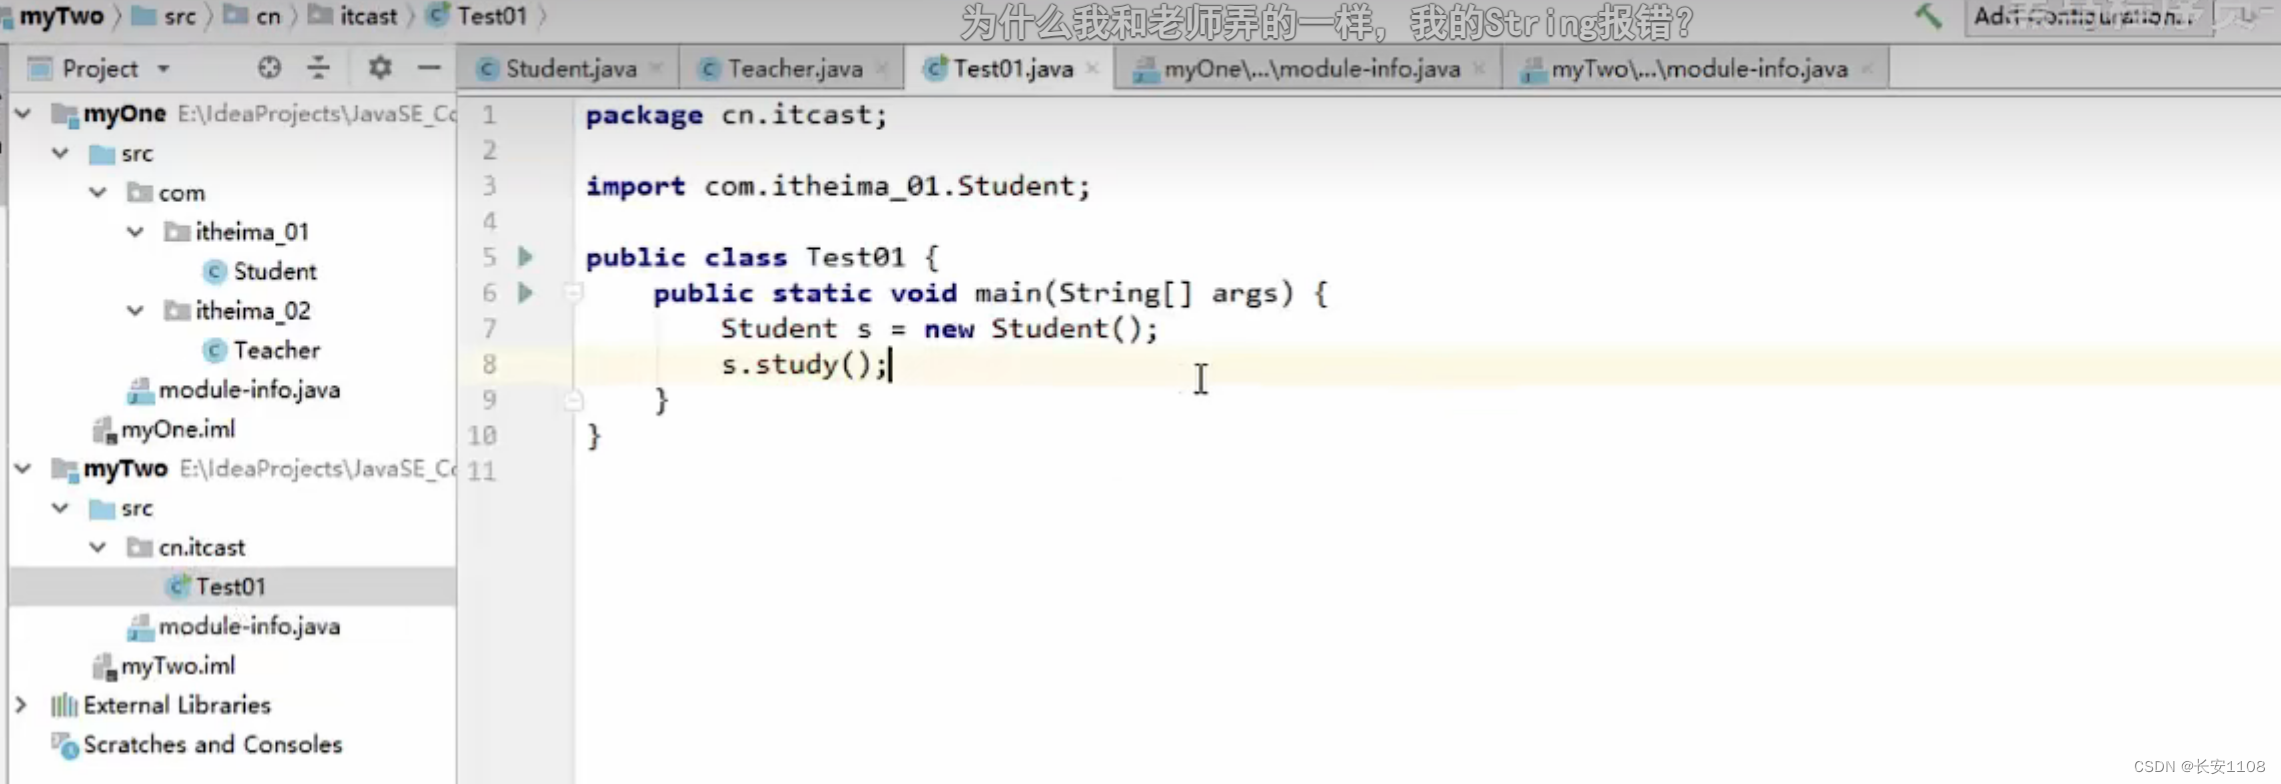Switch to the Student.java tab
This screenshot has height=784, width=2281.
(571, 68)
